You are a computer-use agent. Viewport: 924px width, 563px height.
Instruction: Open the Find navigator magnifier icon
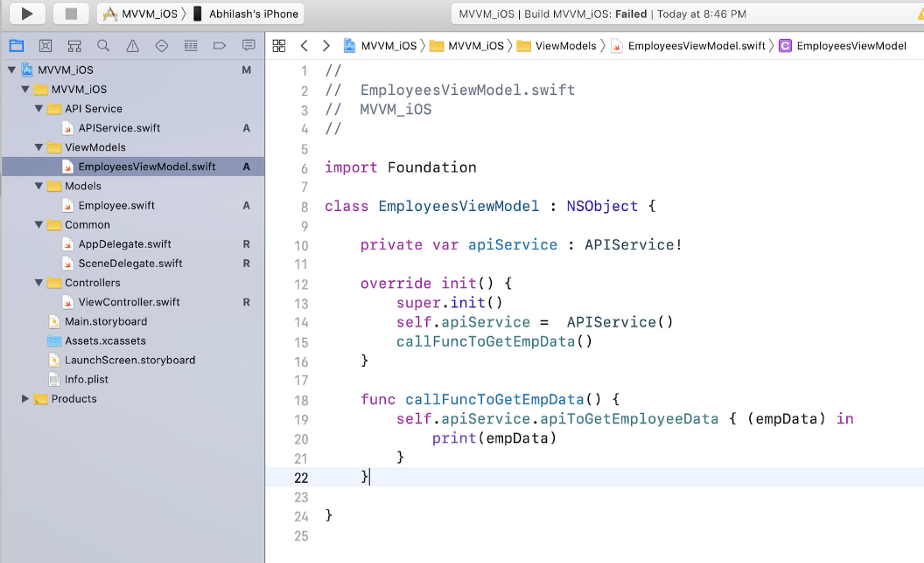103,46
